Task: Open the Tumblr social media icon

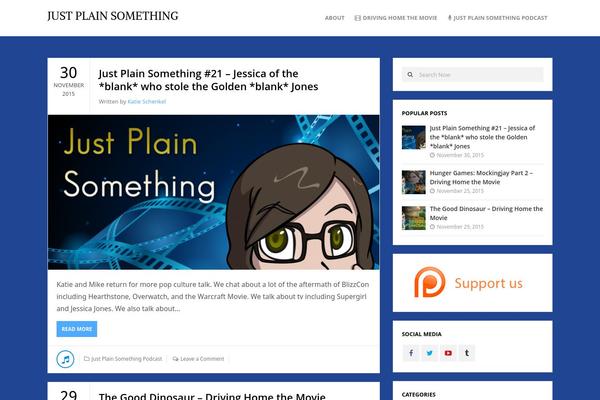Action: pyautogui.click(x=467, y=353)
